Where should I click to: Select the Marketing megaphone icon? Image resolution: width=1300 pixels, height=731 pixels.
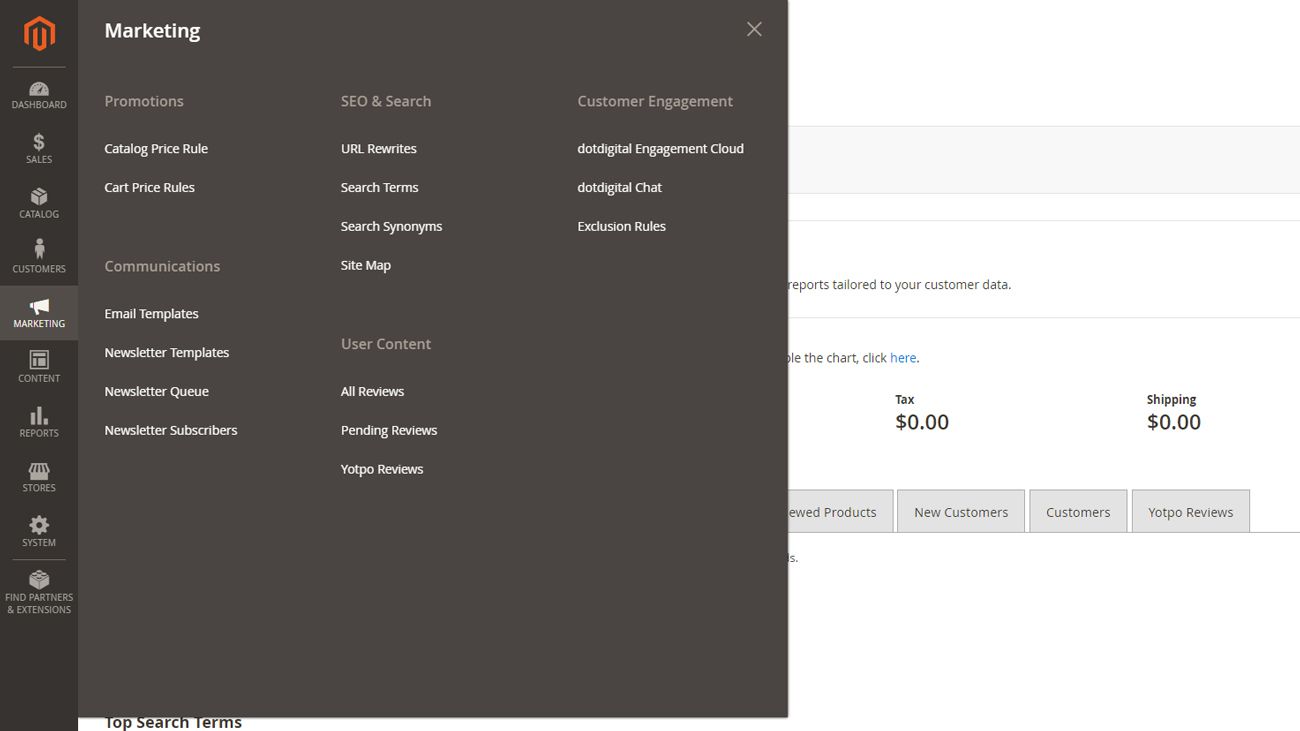tap(39, 313)
